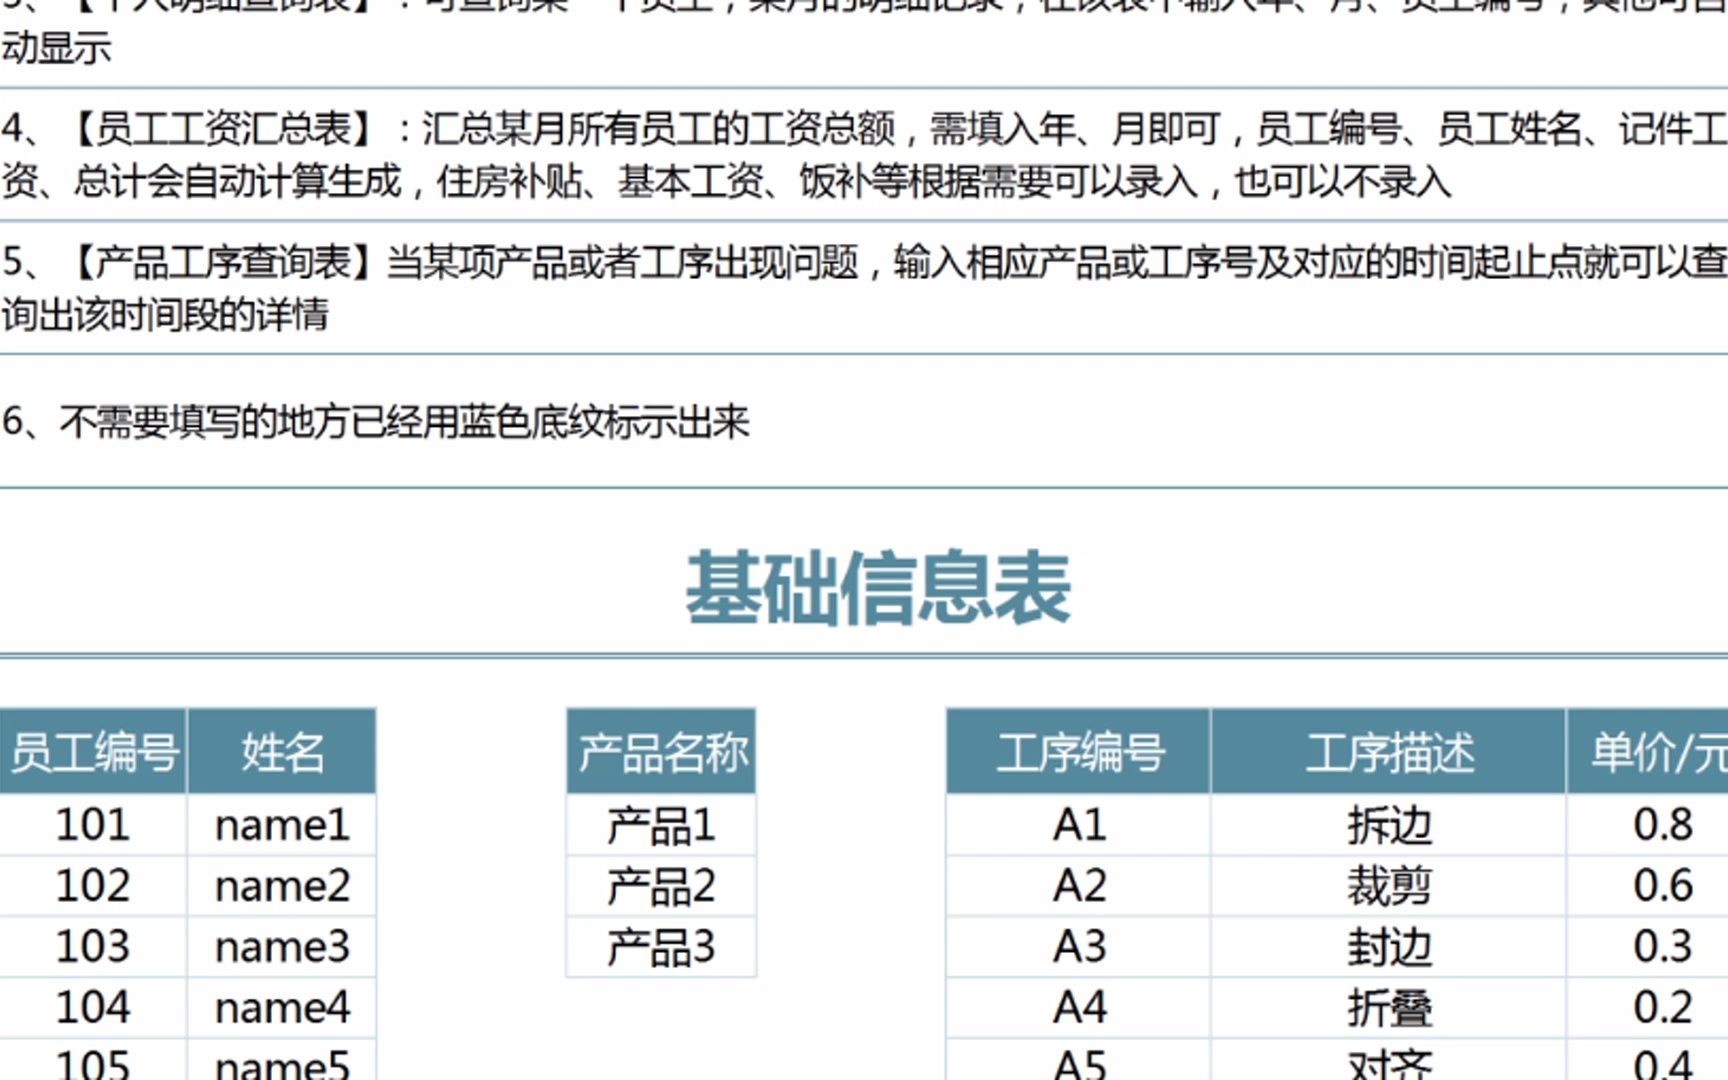This screenshot has height=1080, width=1728.
Task: Select process number cell A2
Action: pos(1078,886)
